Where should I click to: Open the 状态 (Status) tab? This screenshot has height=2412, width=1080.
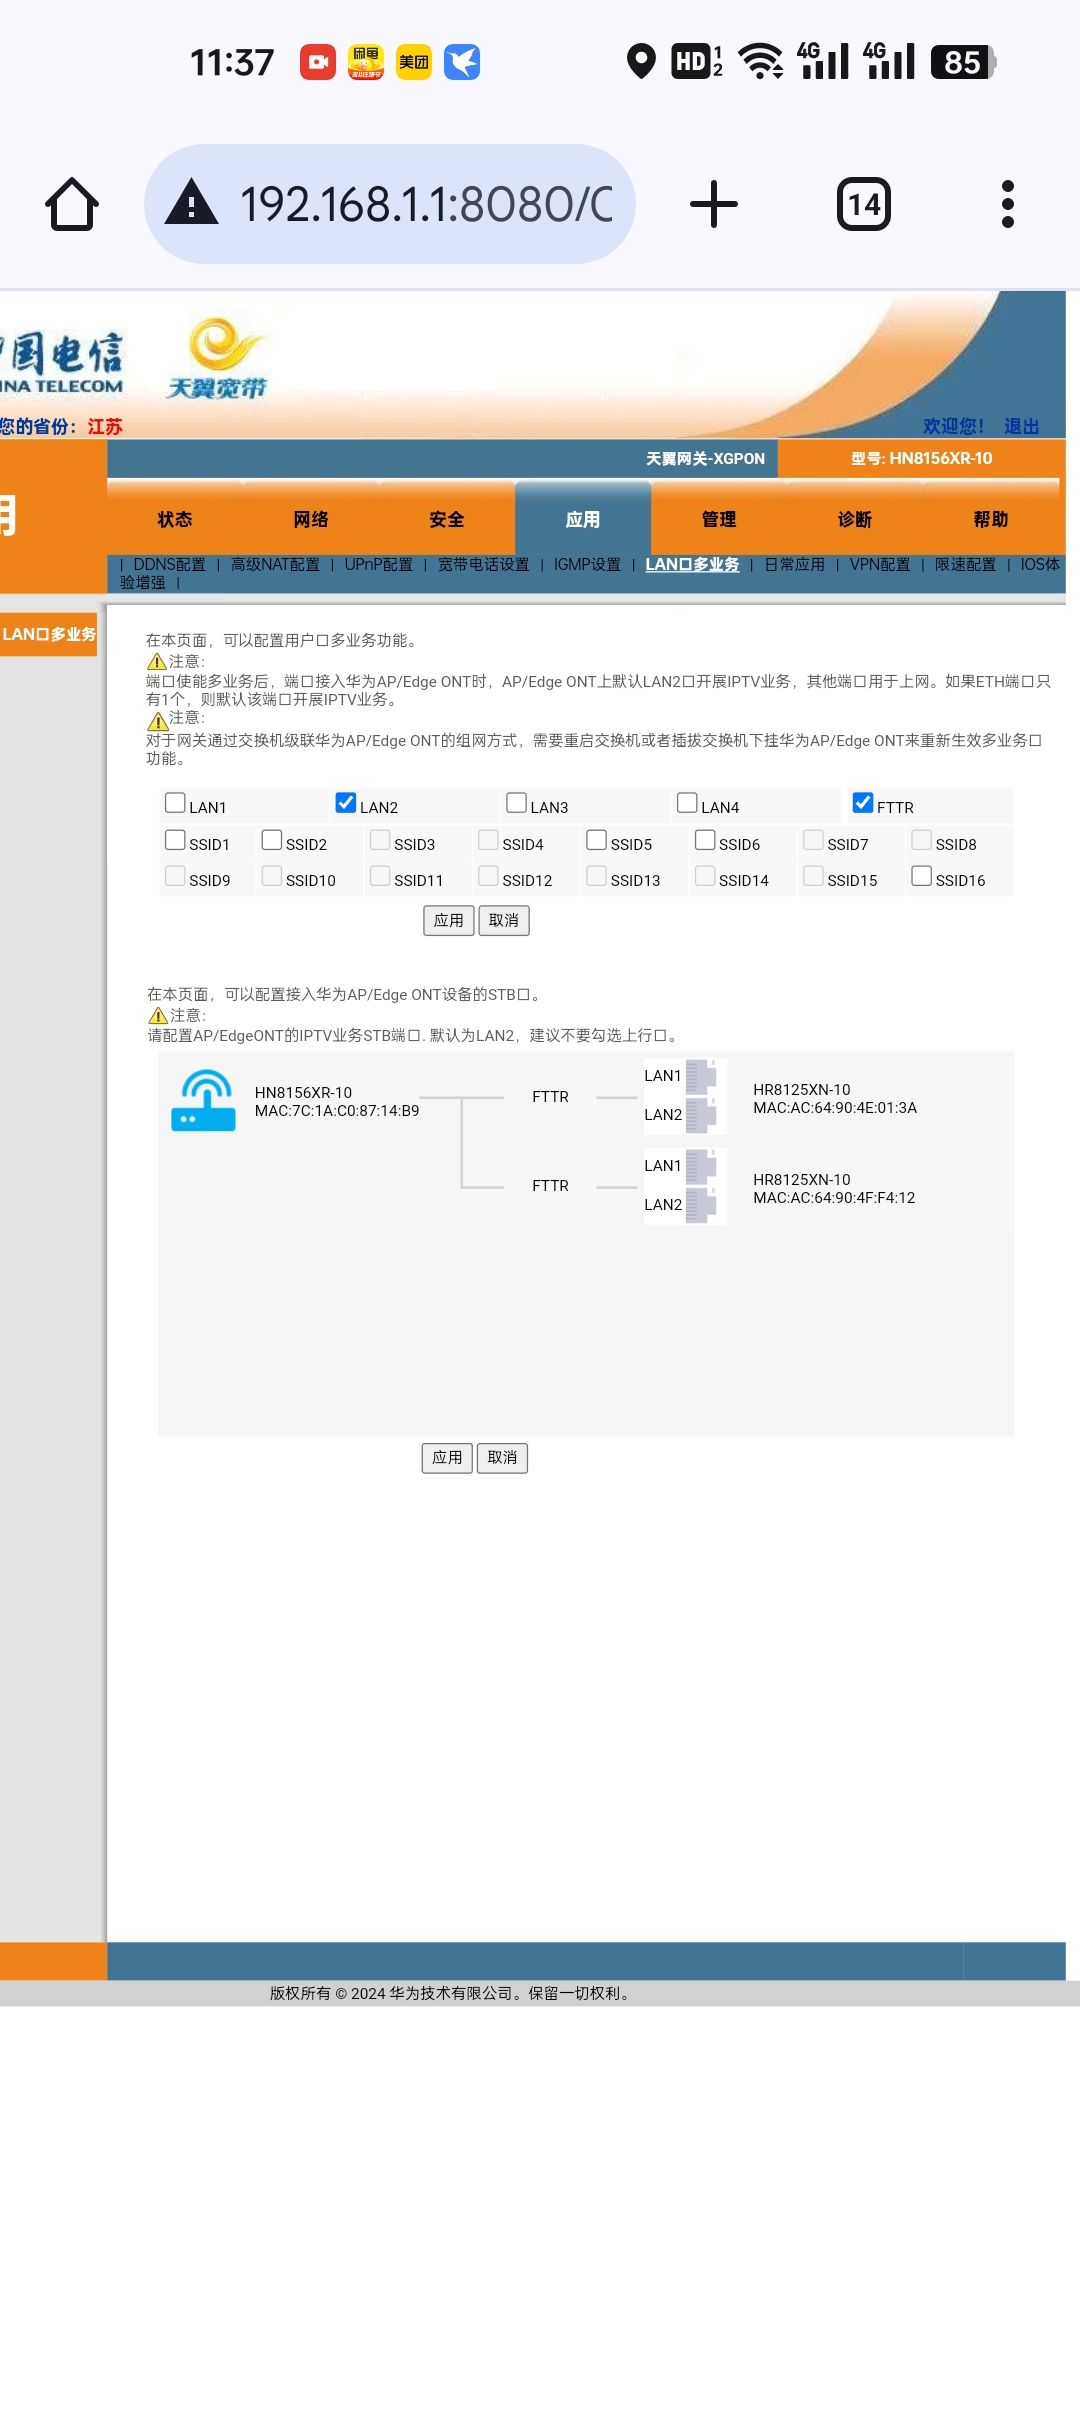[x=175, y=519]
